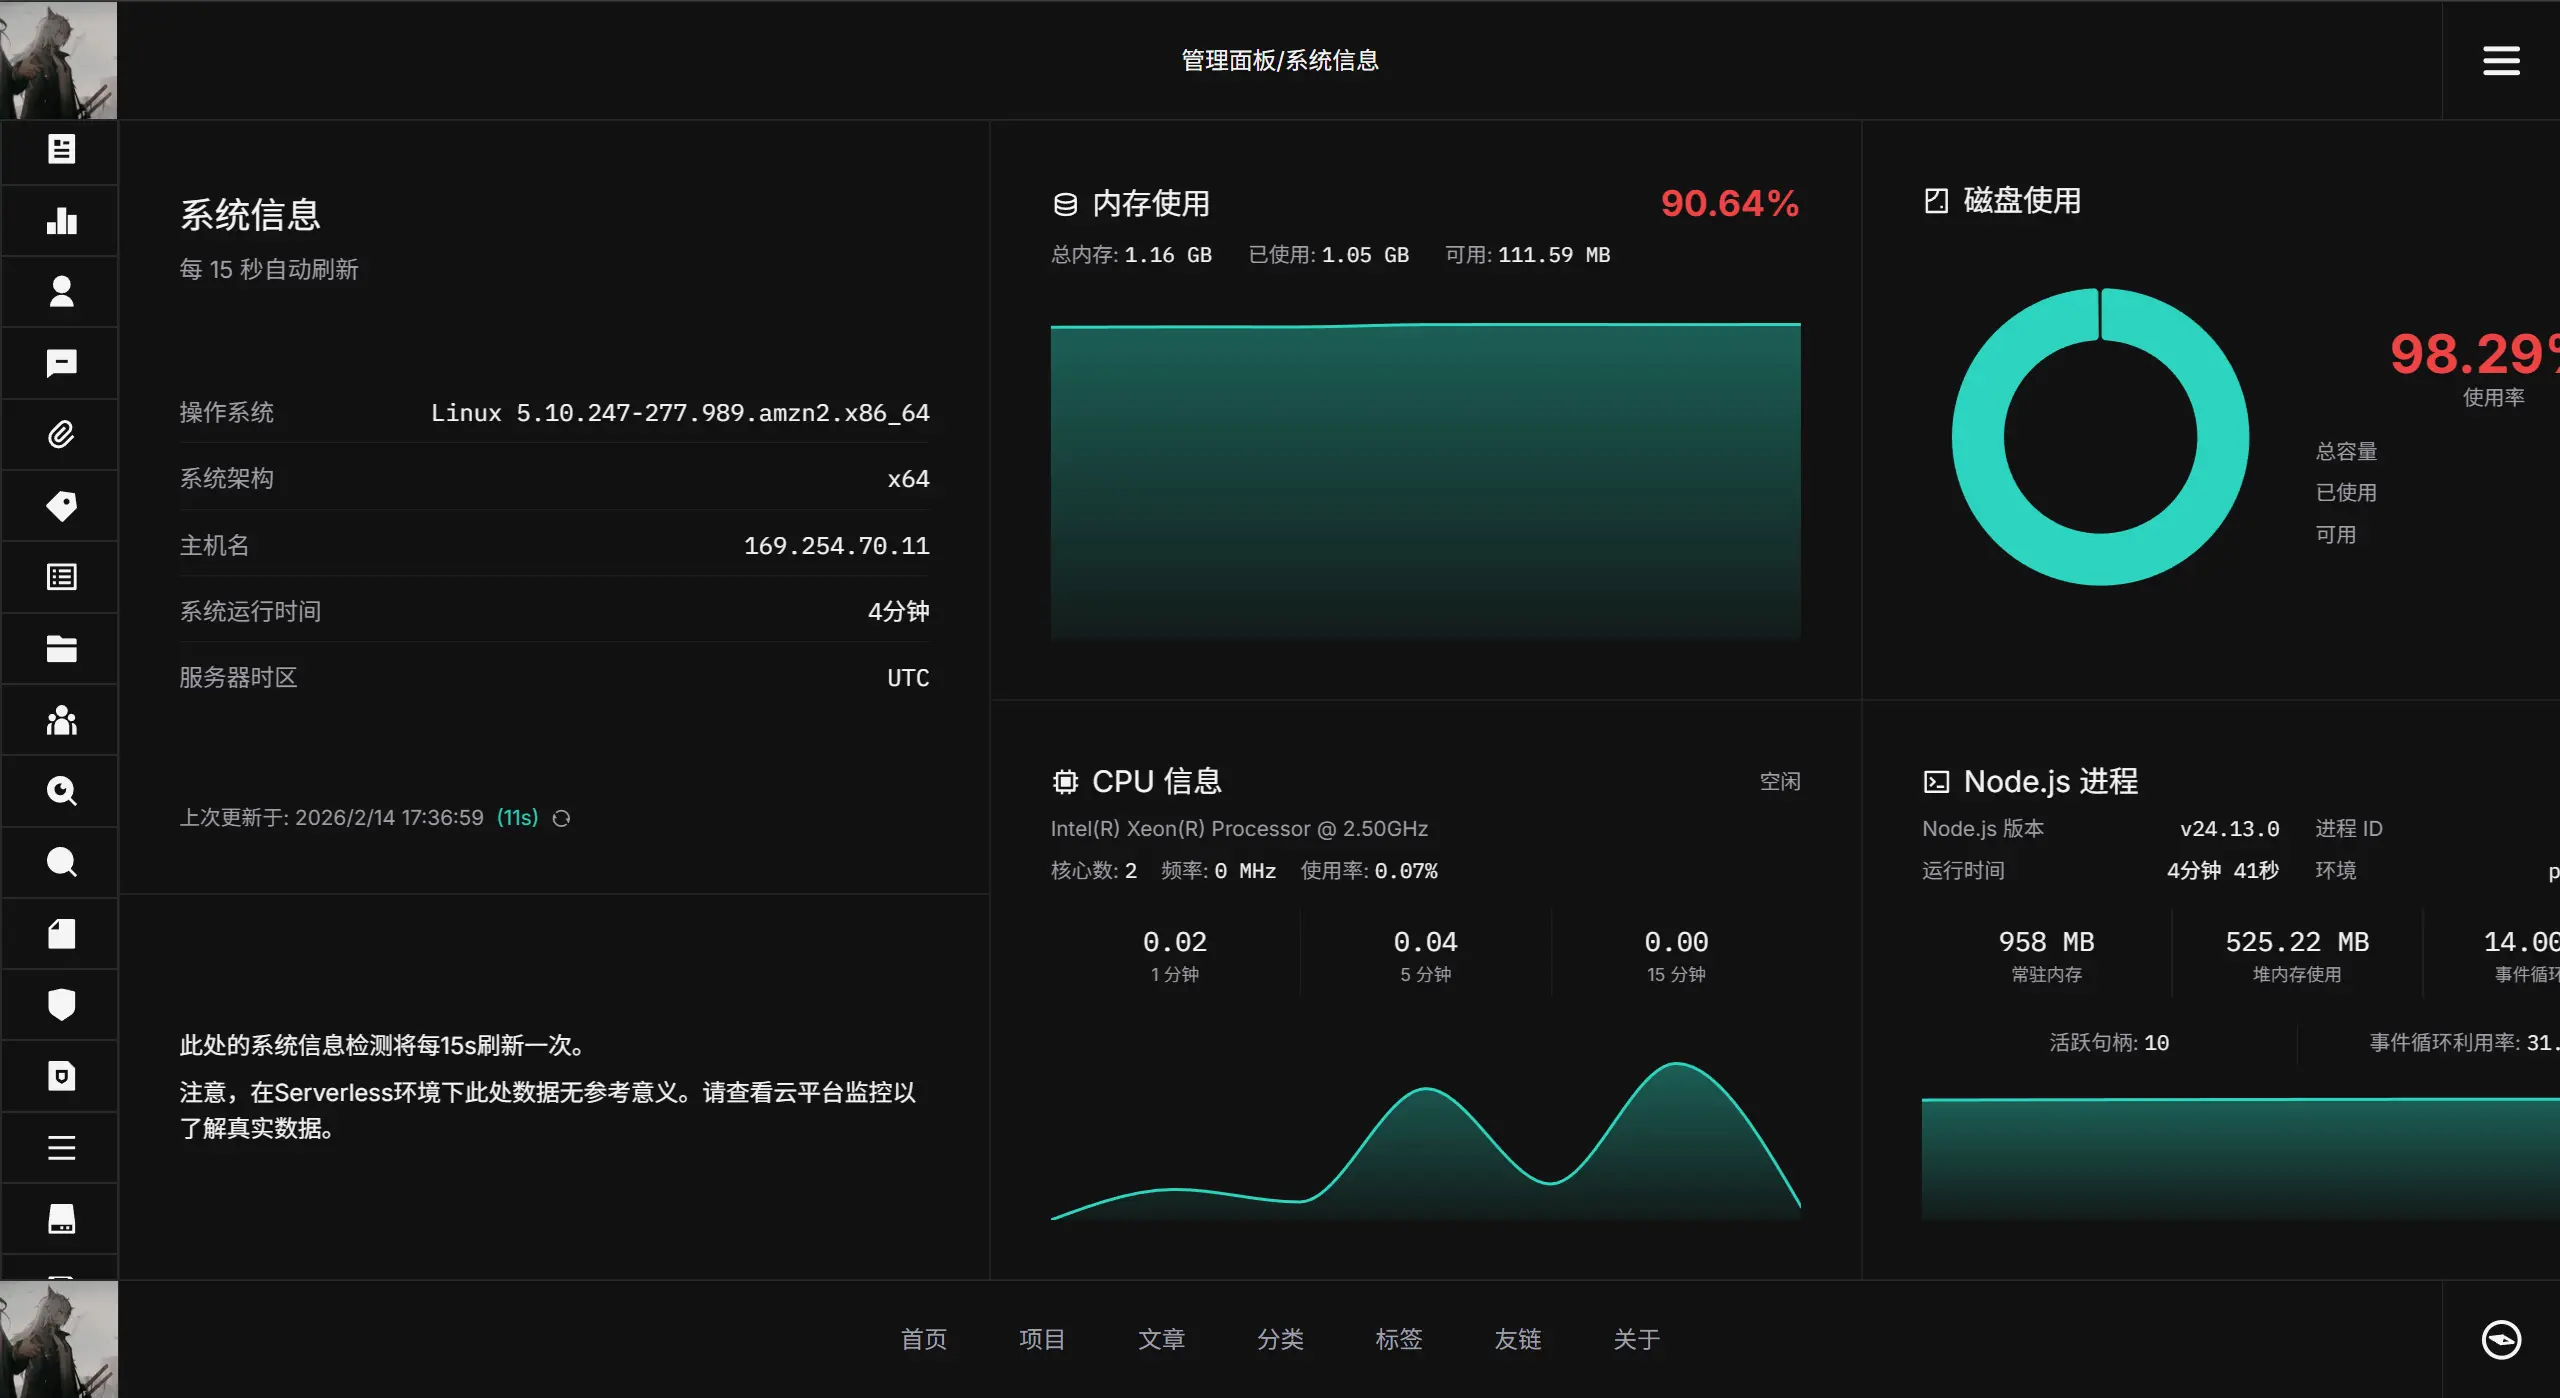This screenshot has width=2560, height=1398.
Task: Open the shield security sidebar icon
Action: 61,1005
